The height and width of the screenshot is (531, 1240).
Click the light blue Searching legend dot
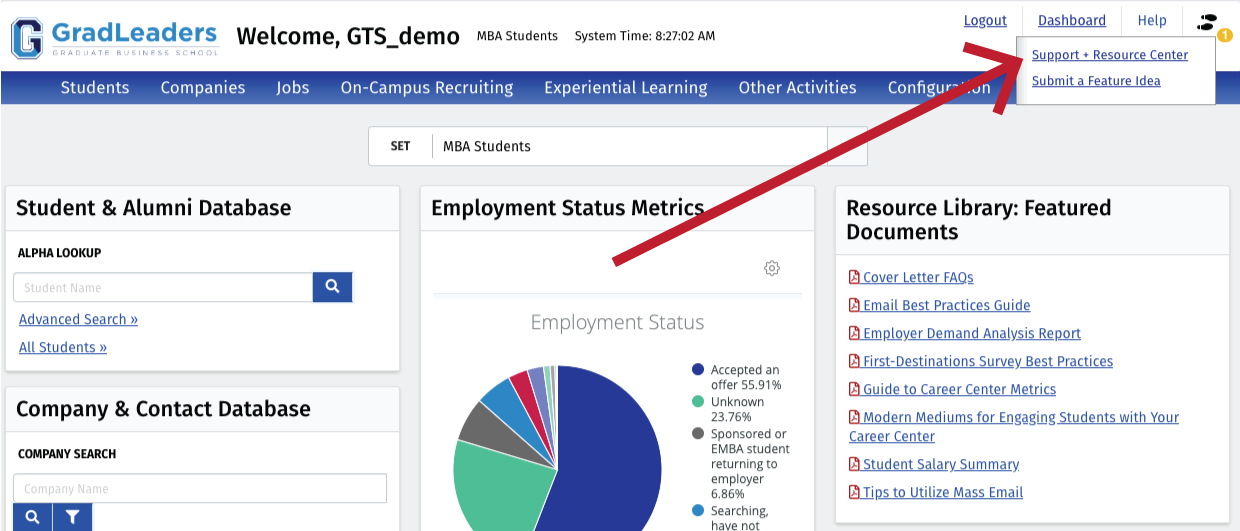pyautogui.click(x=698, y=511)
